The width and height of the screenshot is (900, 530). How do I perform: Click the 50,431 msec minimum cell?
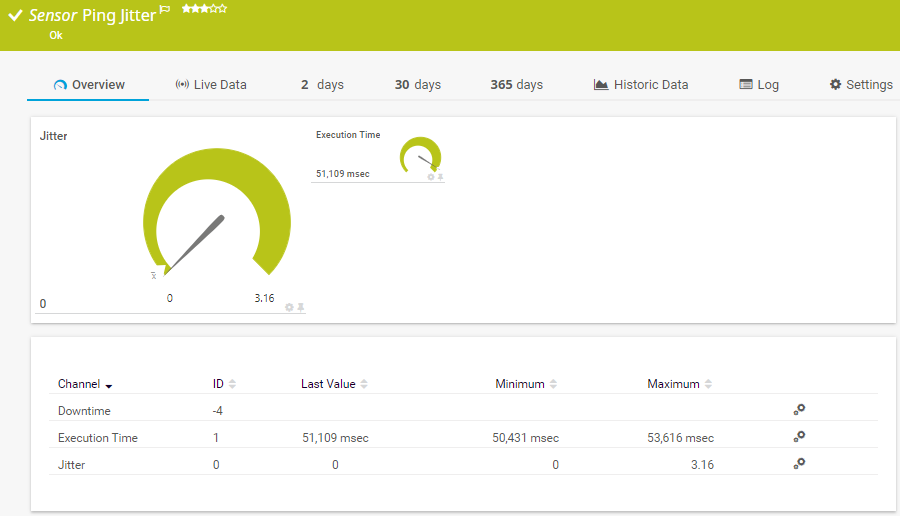(x=525, y=438)
